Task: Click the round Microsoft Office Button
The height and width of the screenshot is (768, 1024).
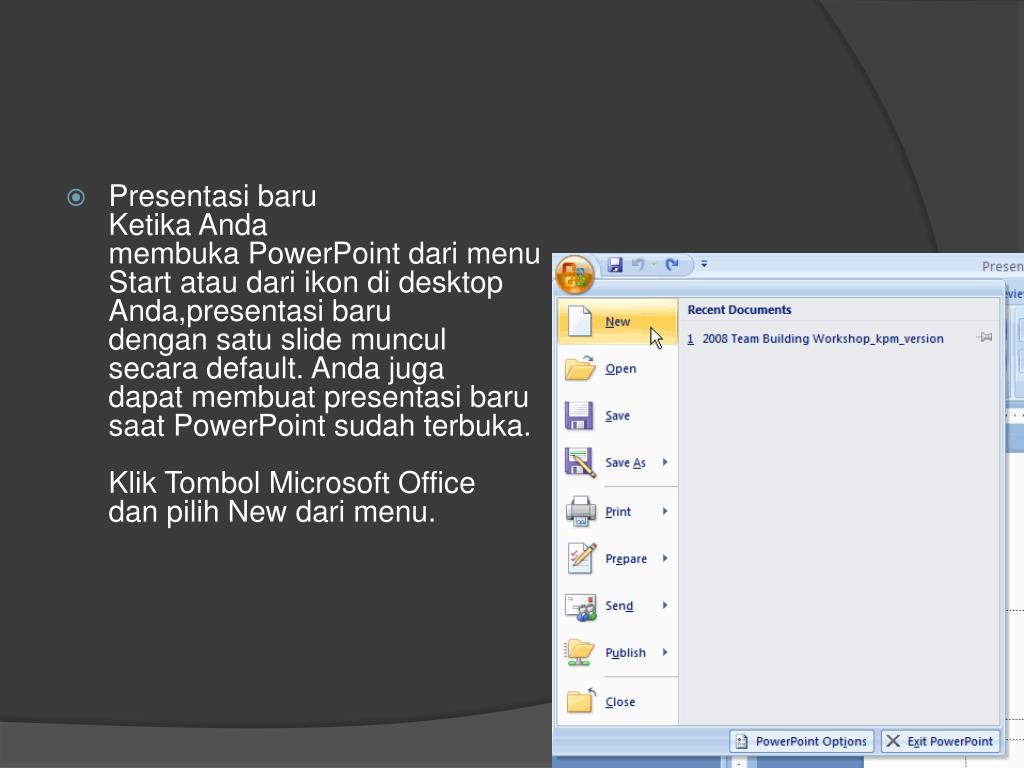Action: [574, 274]
